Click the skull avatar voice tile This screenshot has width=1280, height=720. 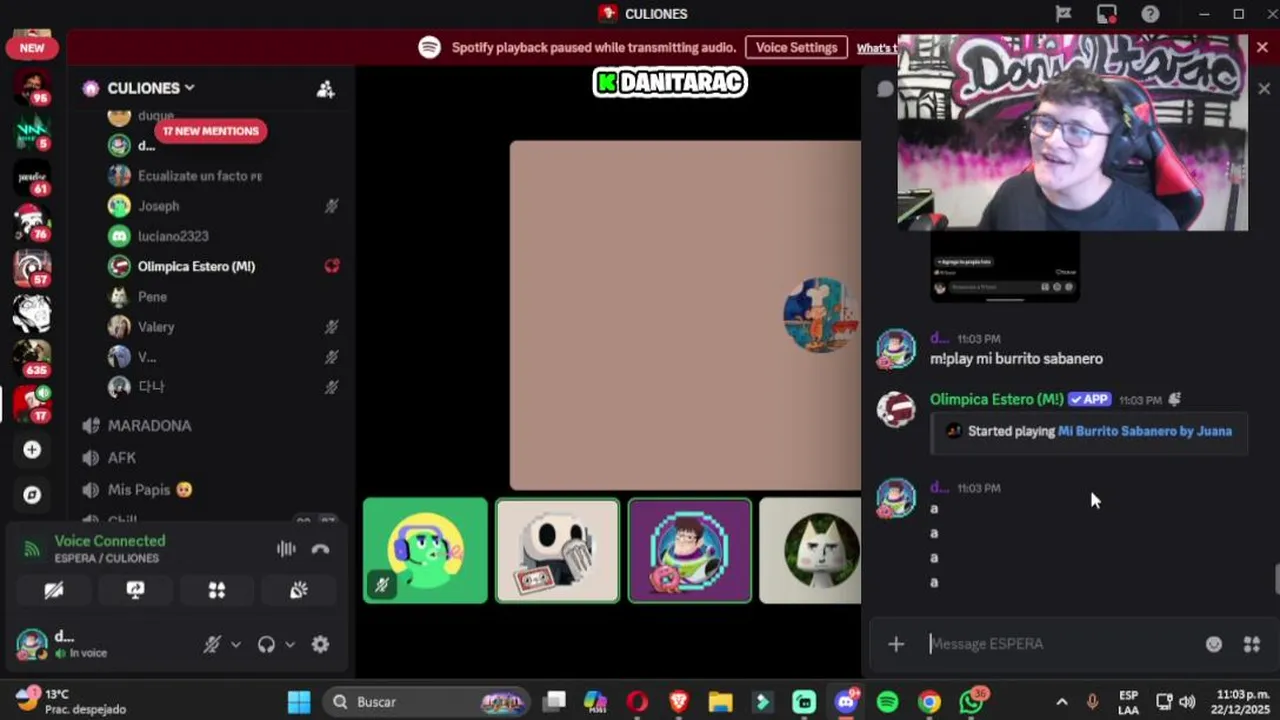point(557,551)
